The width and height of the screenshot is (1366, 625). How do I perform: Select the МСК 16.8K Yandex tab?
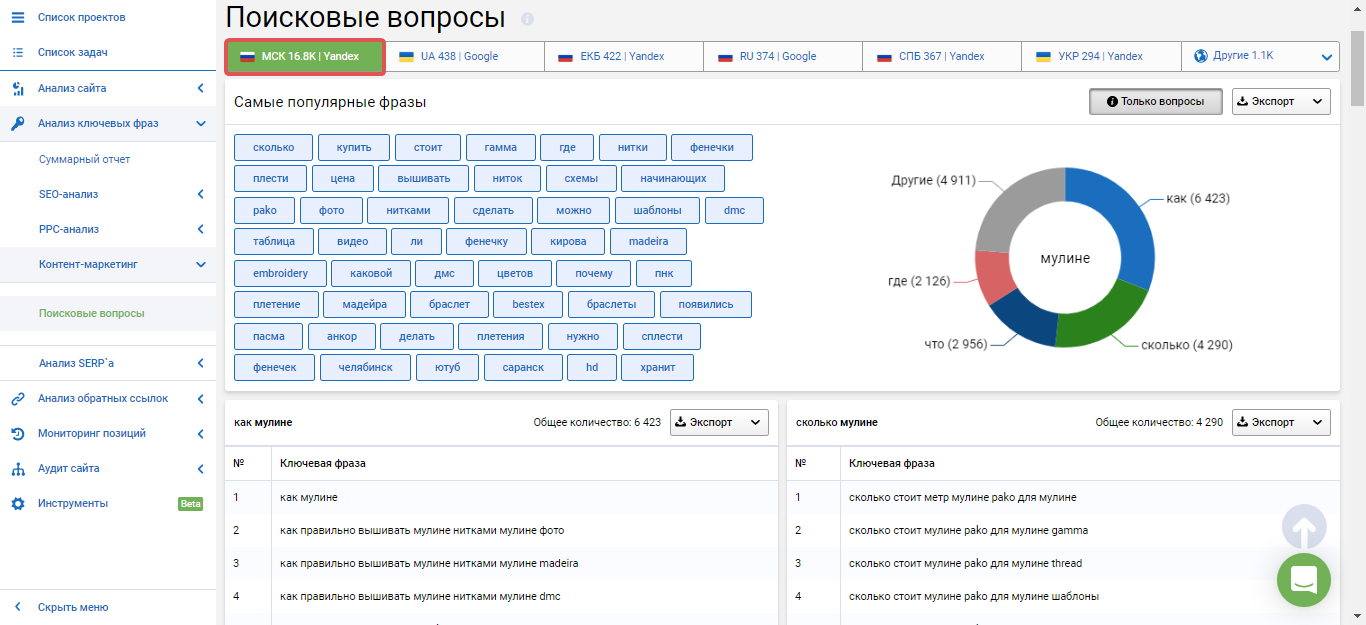pos(305,57)
